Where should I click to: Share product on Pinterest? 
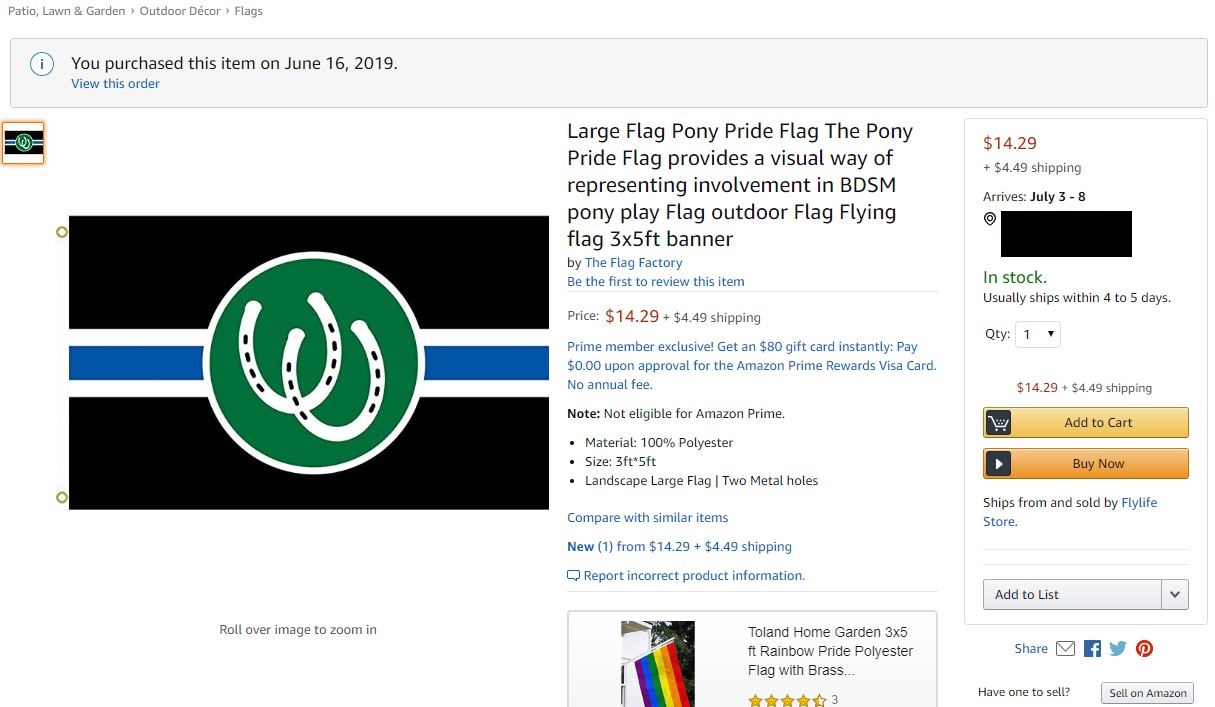(1144, 648)
